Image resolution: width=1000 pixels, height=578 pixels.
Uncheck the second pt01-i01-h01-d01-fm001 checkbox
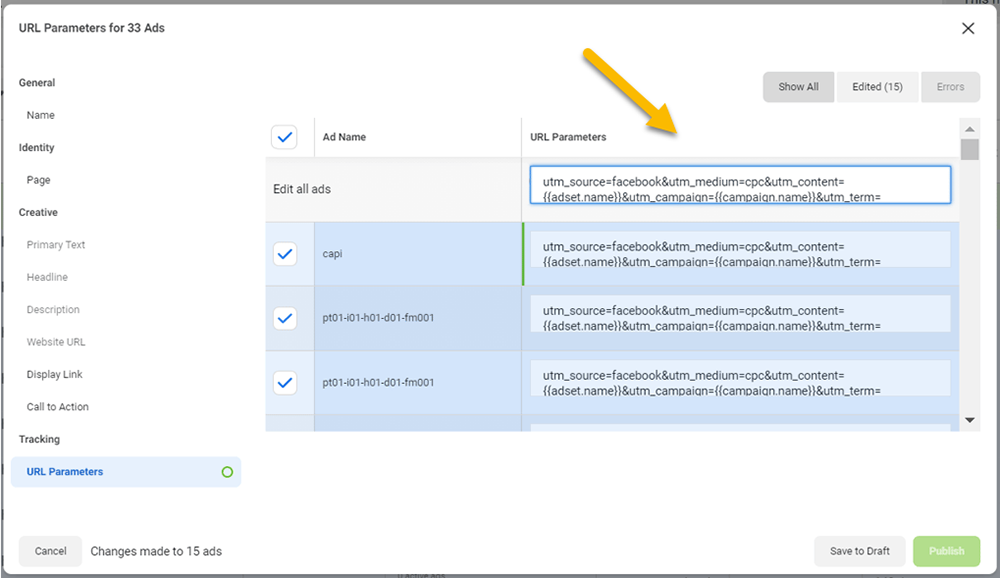[x=285, y=382]
